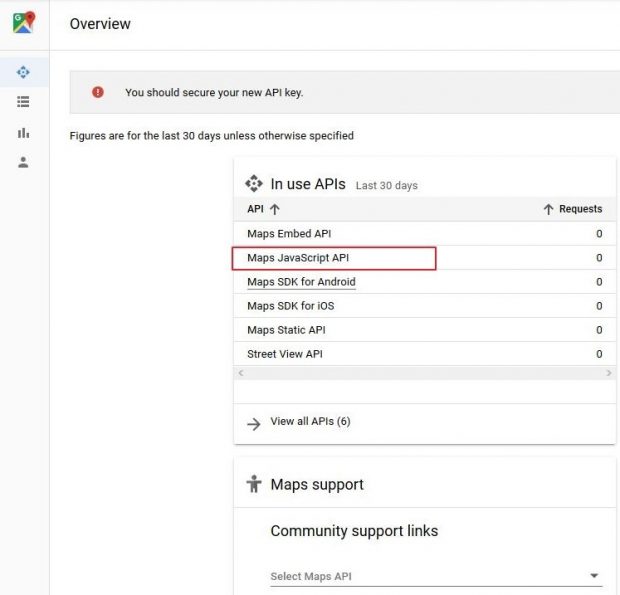Open Maps SDK for Android entry
The height and width of the screenshot is (595, 620).
coord(301,282)
